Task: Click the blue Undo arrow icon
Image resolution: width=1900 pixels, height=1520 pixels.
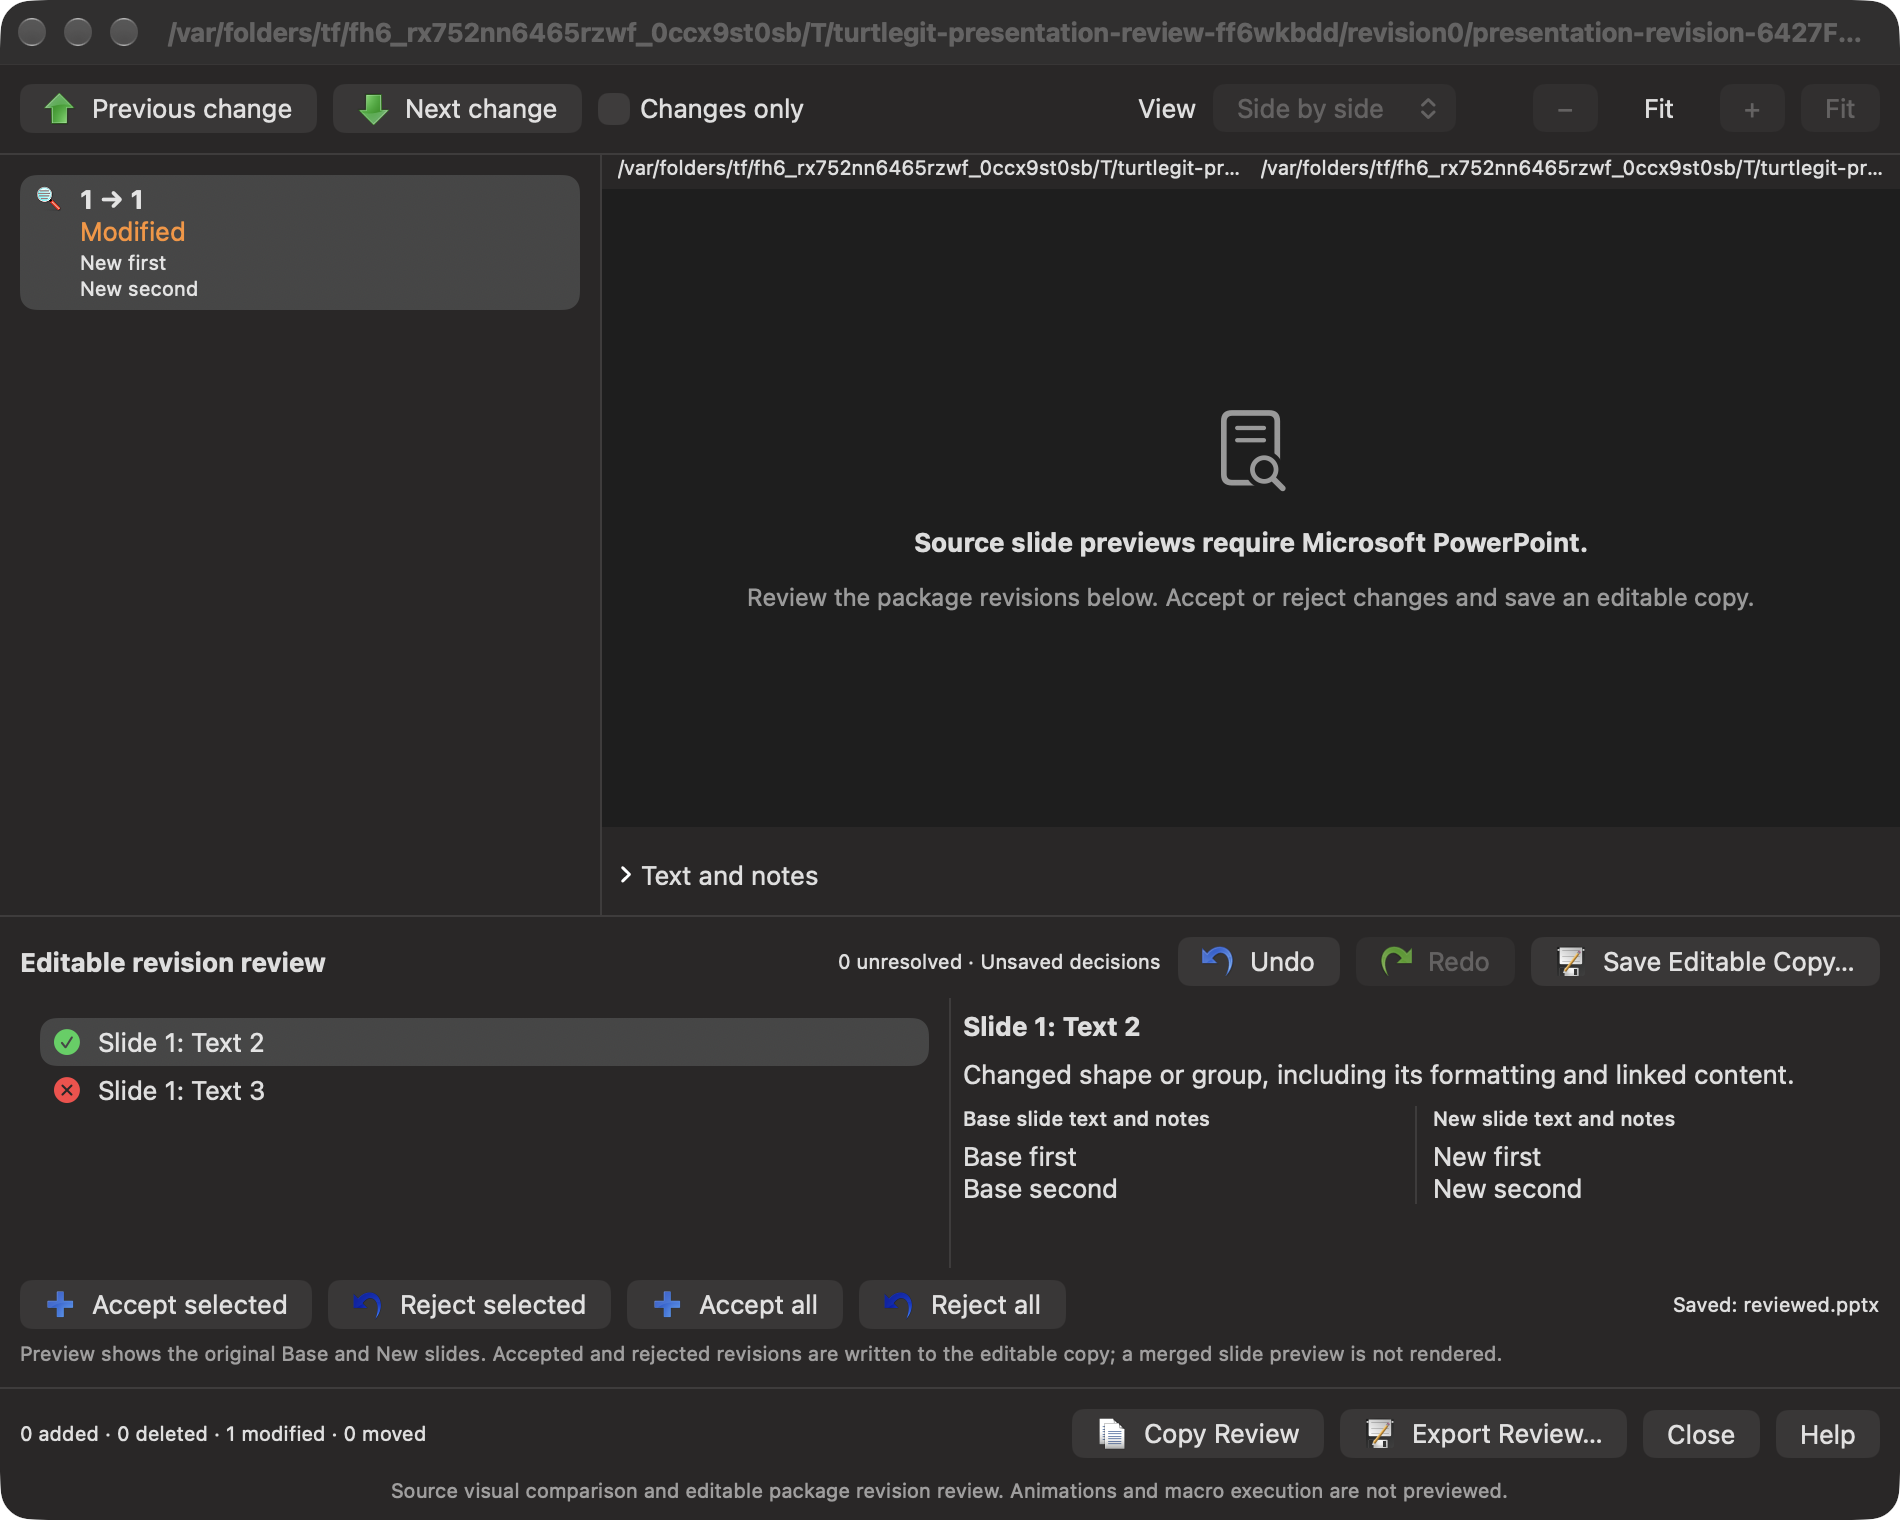Action: click(1217, 961)
